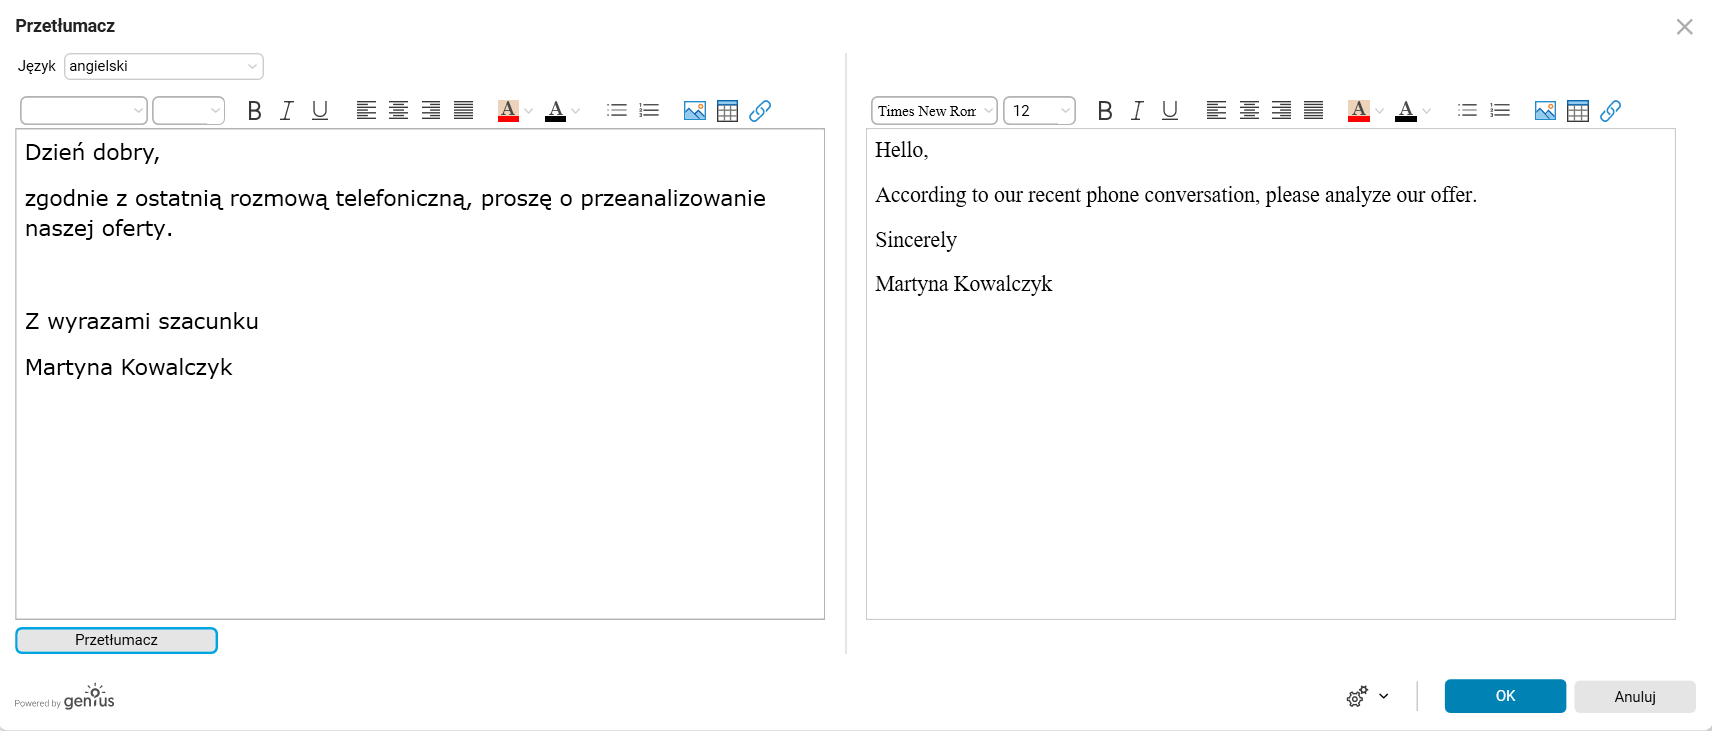This screenshot has height=731, width=1712.
Task: Click the 'Hello,' line in translation
Action: pyautogui.click(x=902, y=150)
